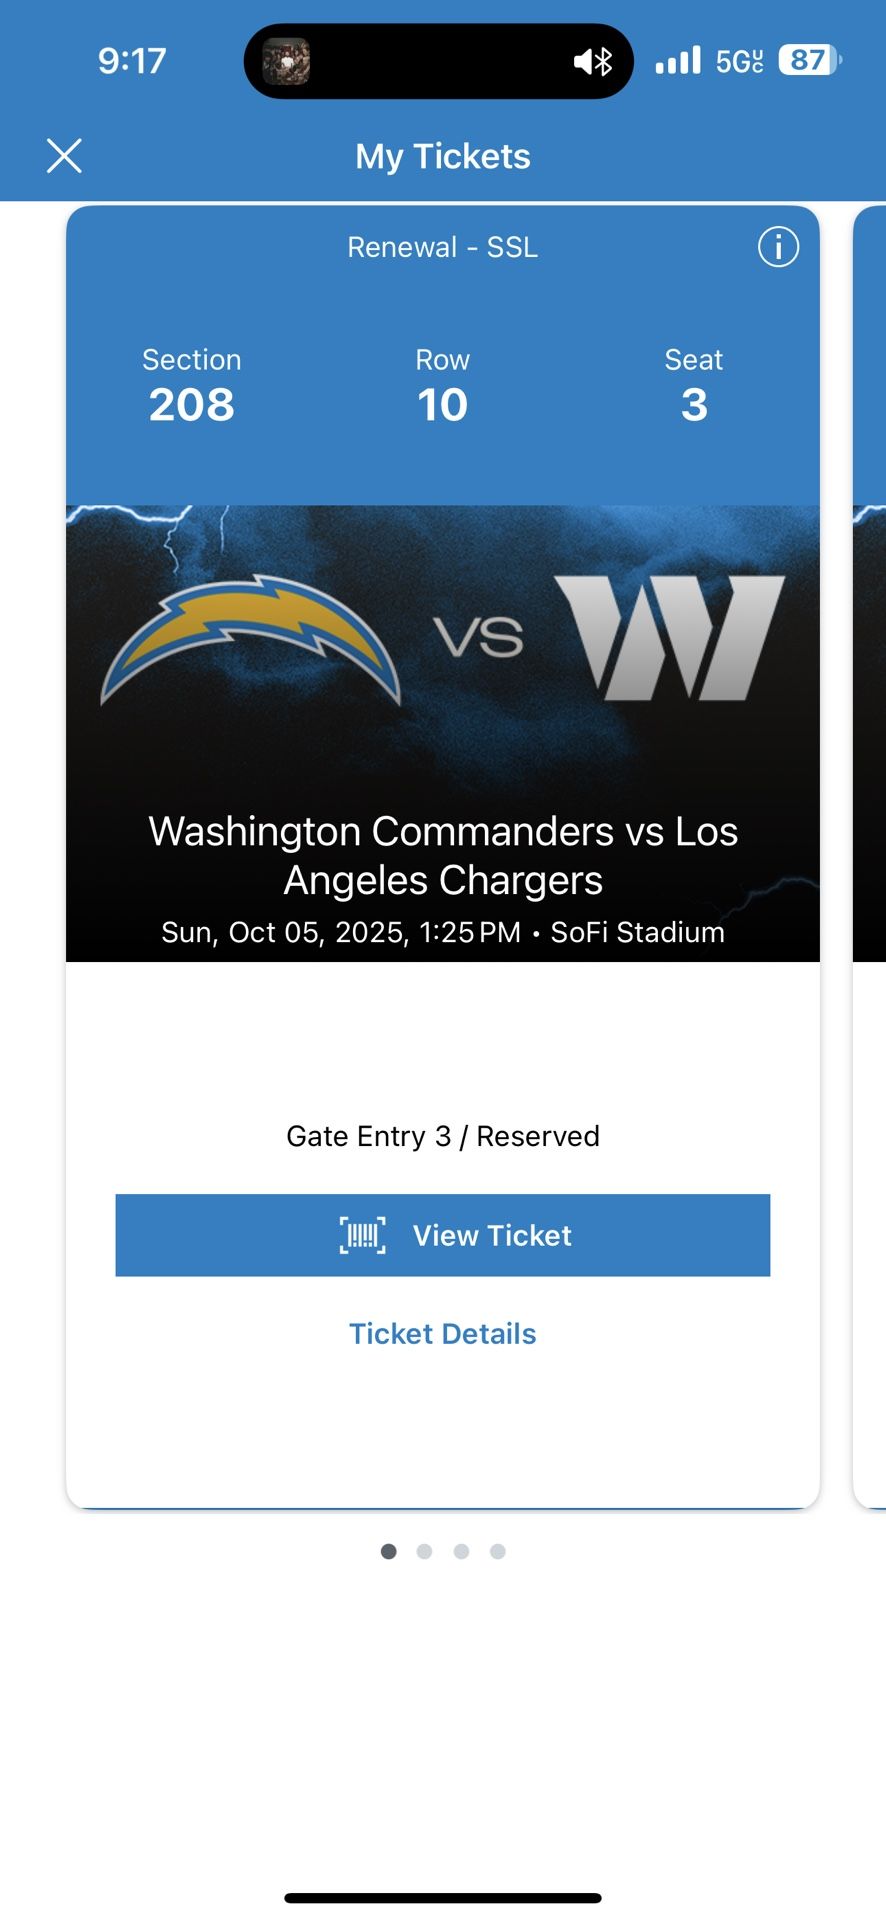
Task: Open the Ticket Details link
Action: click(443, 1334)
